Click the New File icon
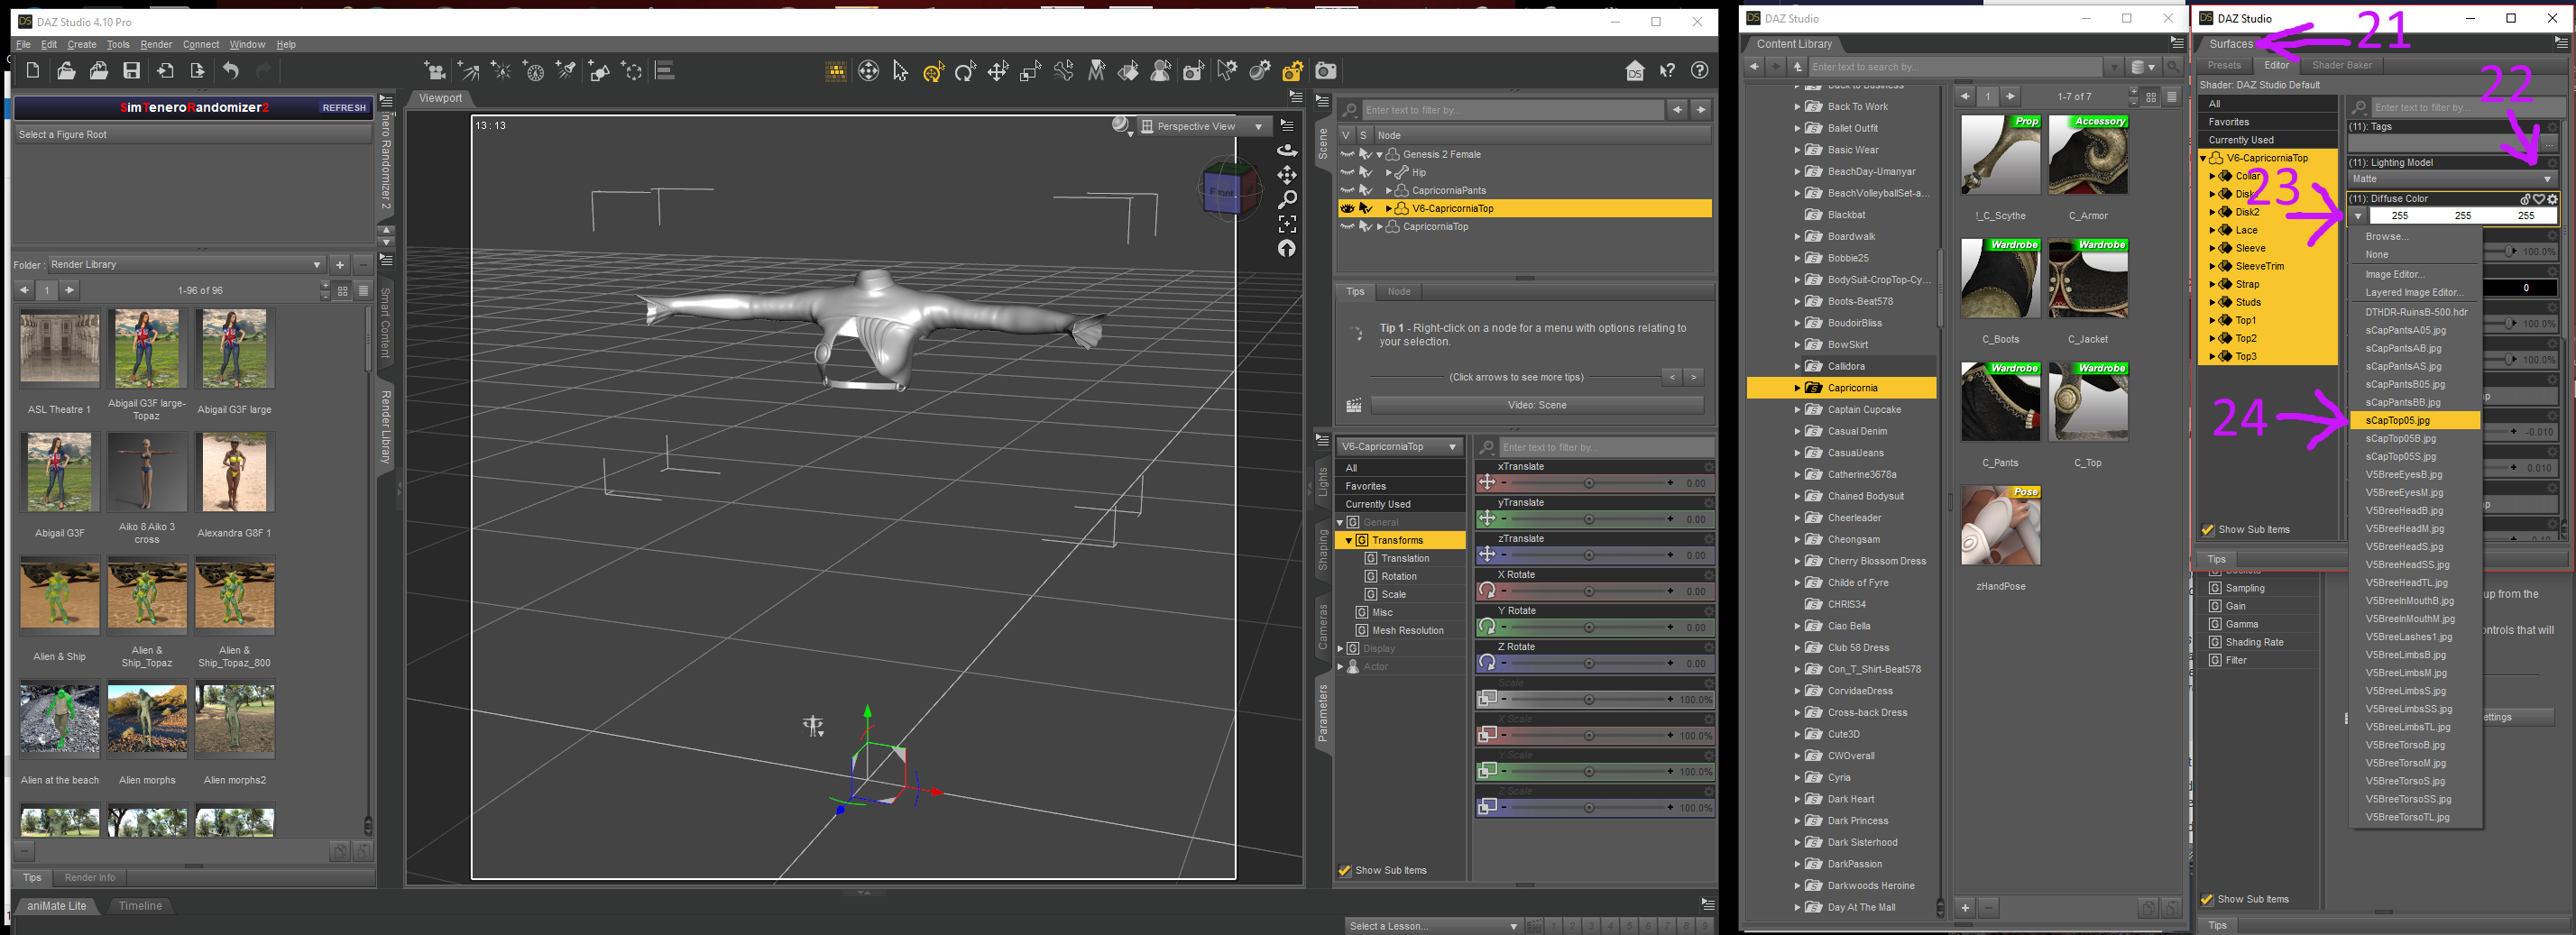This screenshot has width=2576, height=935. [33, 71]
